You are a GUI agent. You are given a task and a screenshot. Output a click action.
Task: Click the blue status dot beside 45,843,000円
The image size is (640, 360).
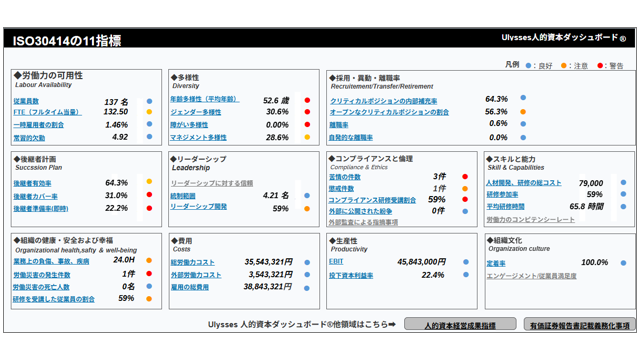point(466,262)
